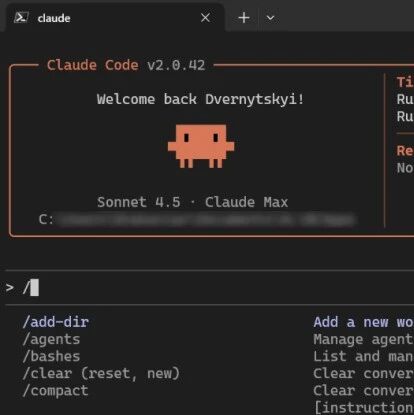Click the 'List and man' description text
Image resolution: width=414 pixels, height=415 pixels.
(x=363, y=357)
